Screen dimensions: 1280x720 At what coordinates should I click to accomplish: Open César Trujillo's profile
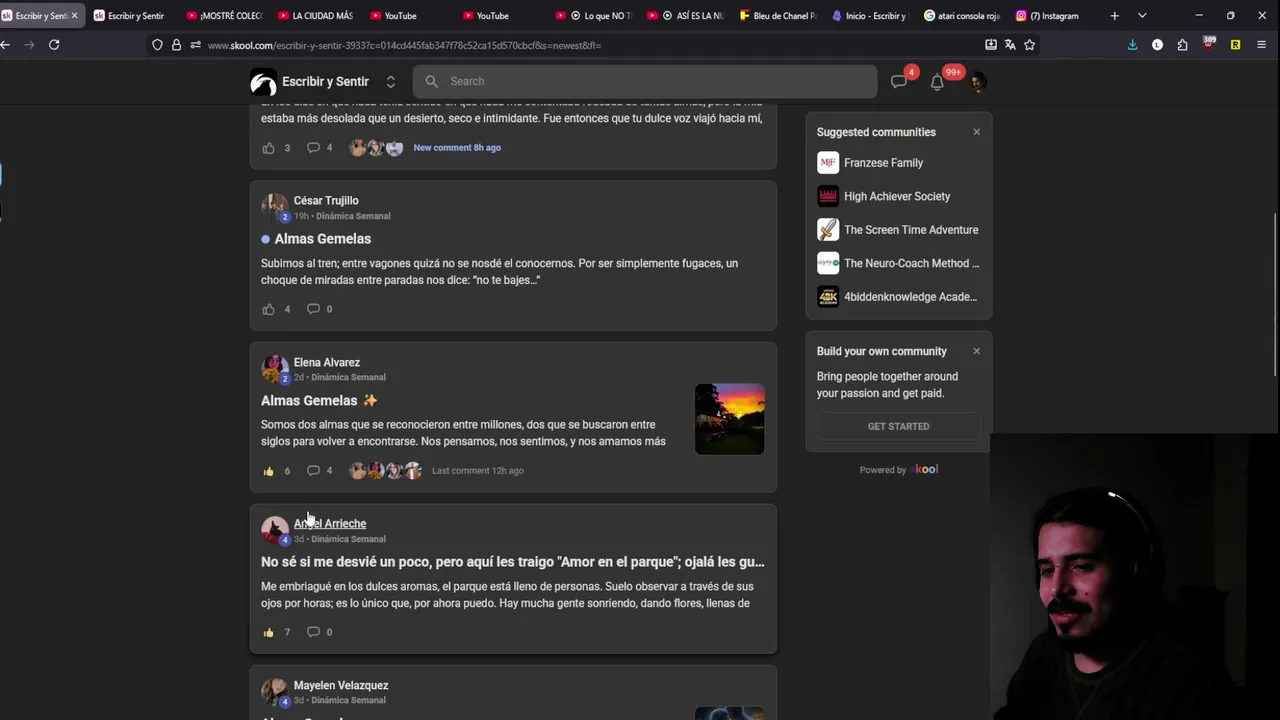pos(326,201)
